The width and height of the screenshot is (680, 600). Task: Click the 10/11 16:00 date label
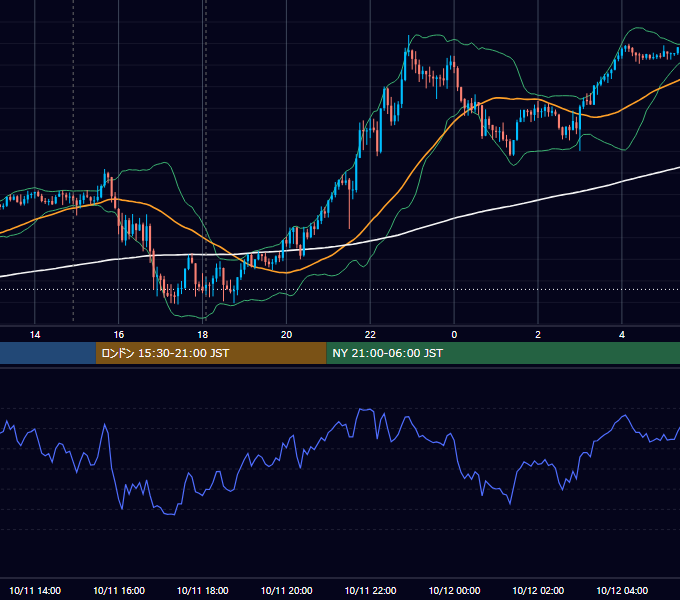tap(119, 590)
